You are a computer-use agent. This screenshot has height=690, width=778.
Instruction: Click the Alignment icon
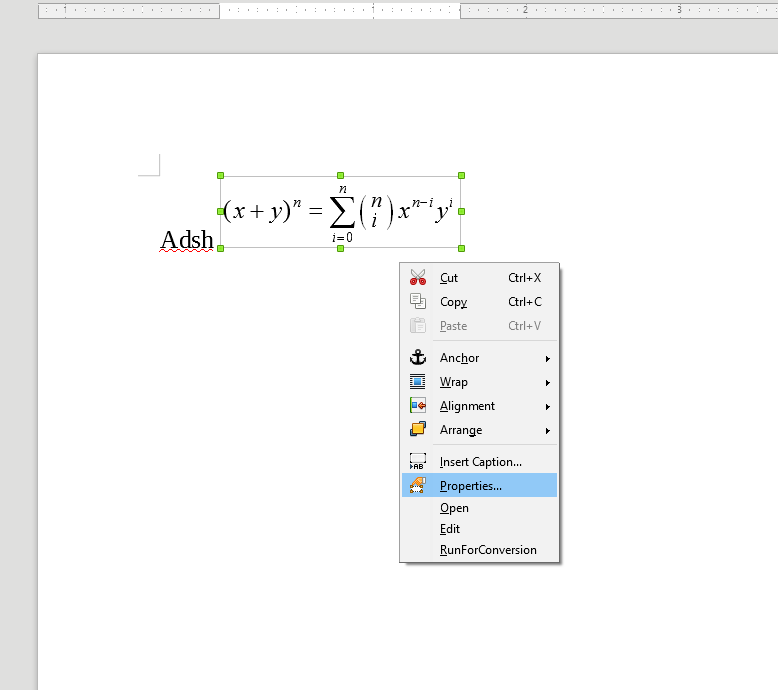[418, 405]
